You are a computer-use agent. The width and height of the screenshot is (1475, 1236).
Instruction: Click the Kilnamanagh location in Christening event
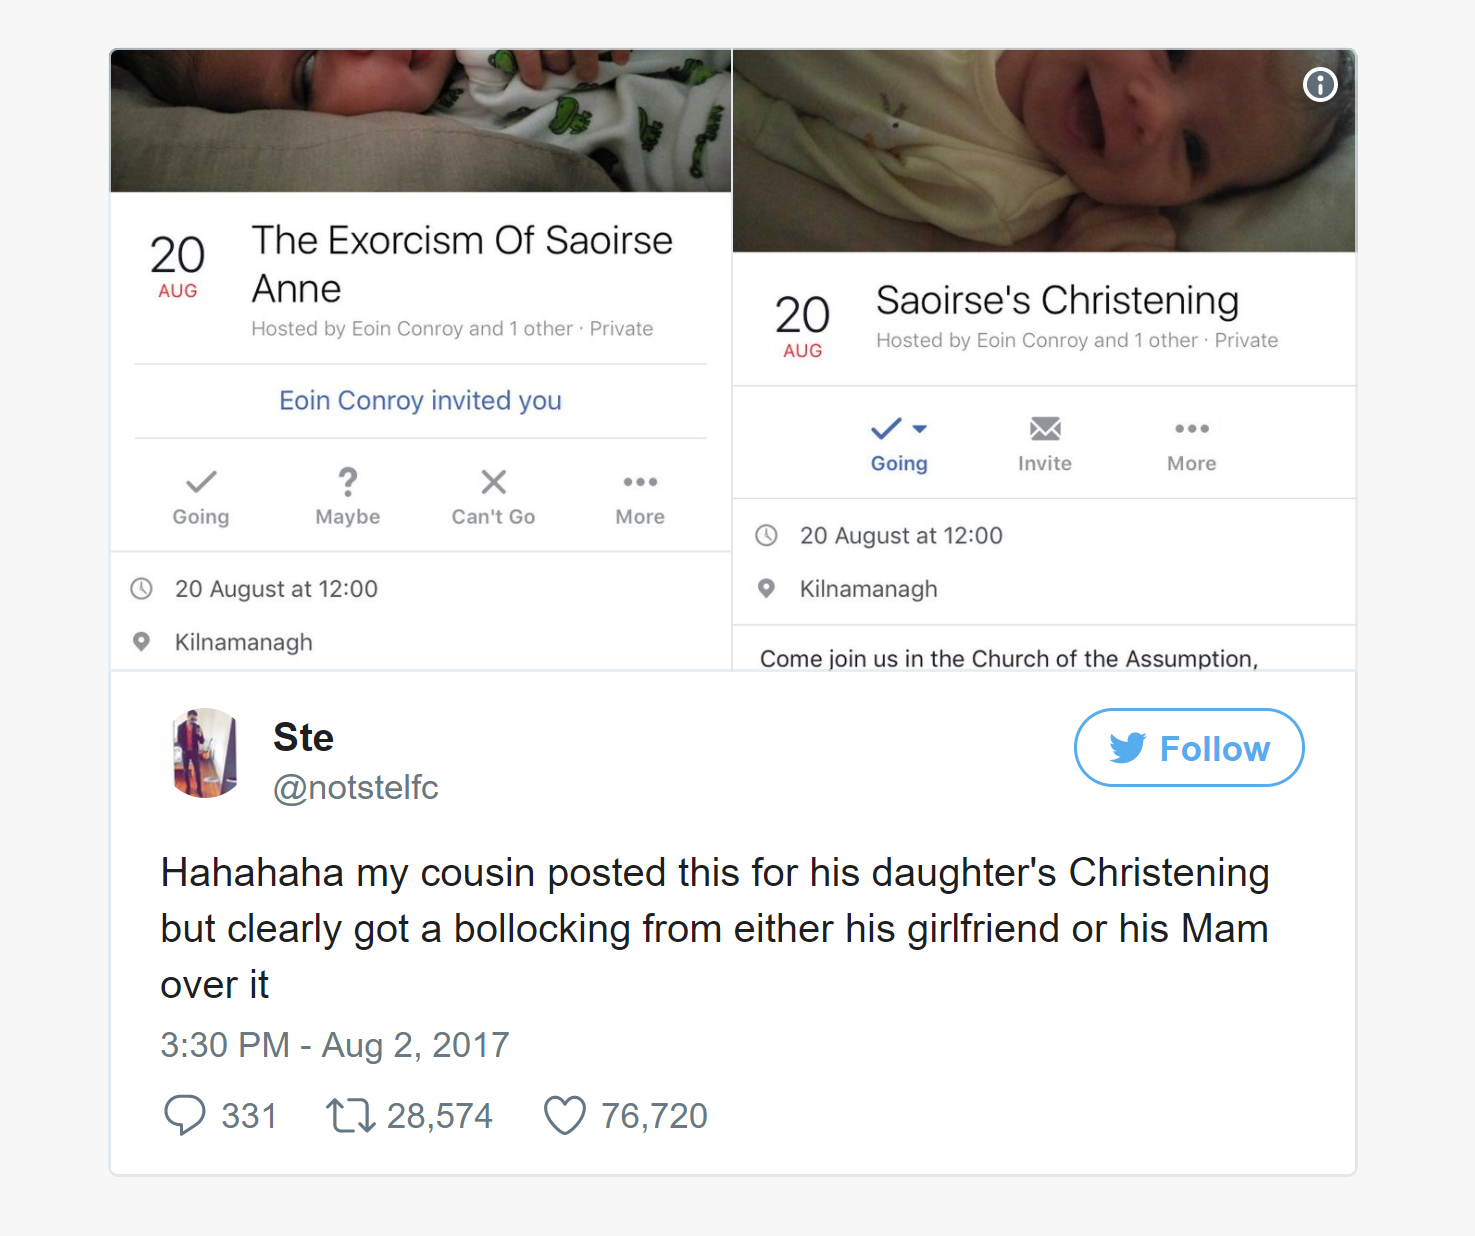pos(868,589)
